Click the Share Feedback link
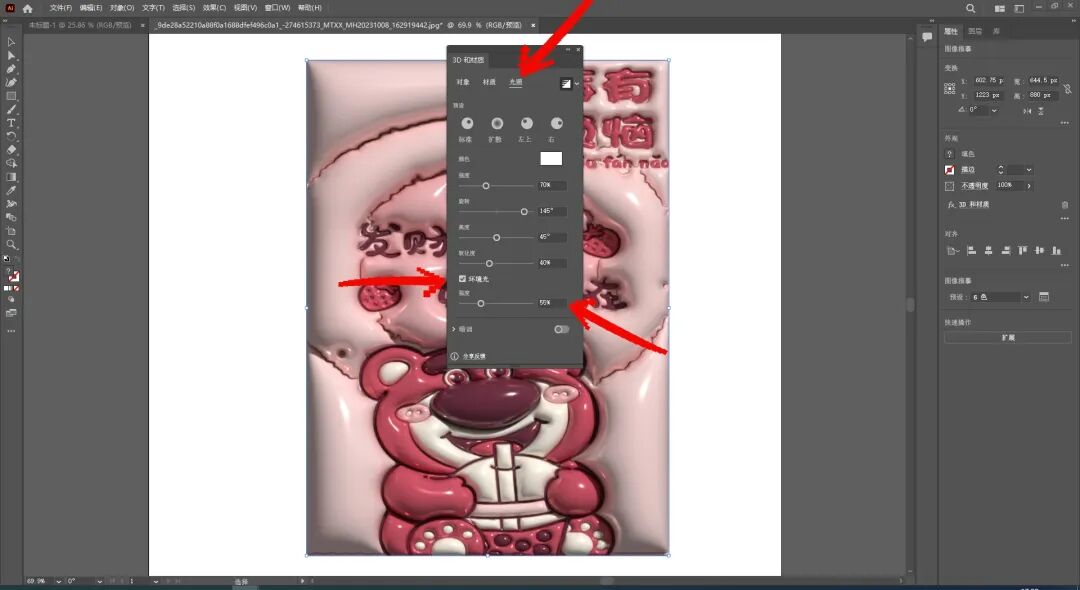The height and width of the screenshot is (590, 1080). (x=474, y=357)
